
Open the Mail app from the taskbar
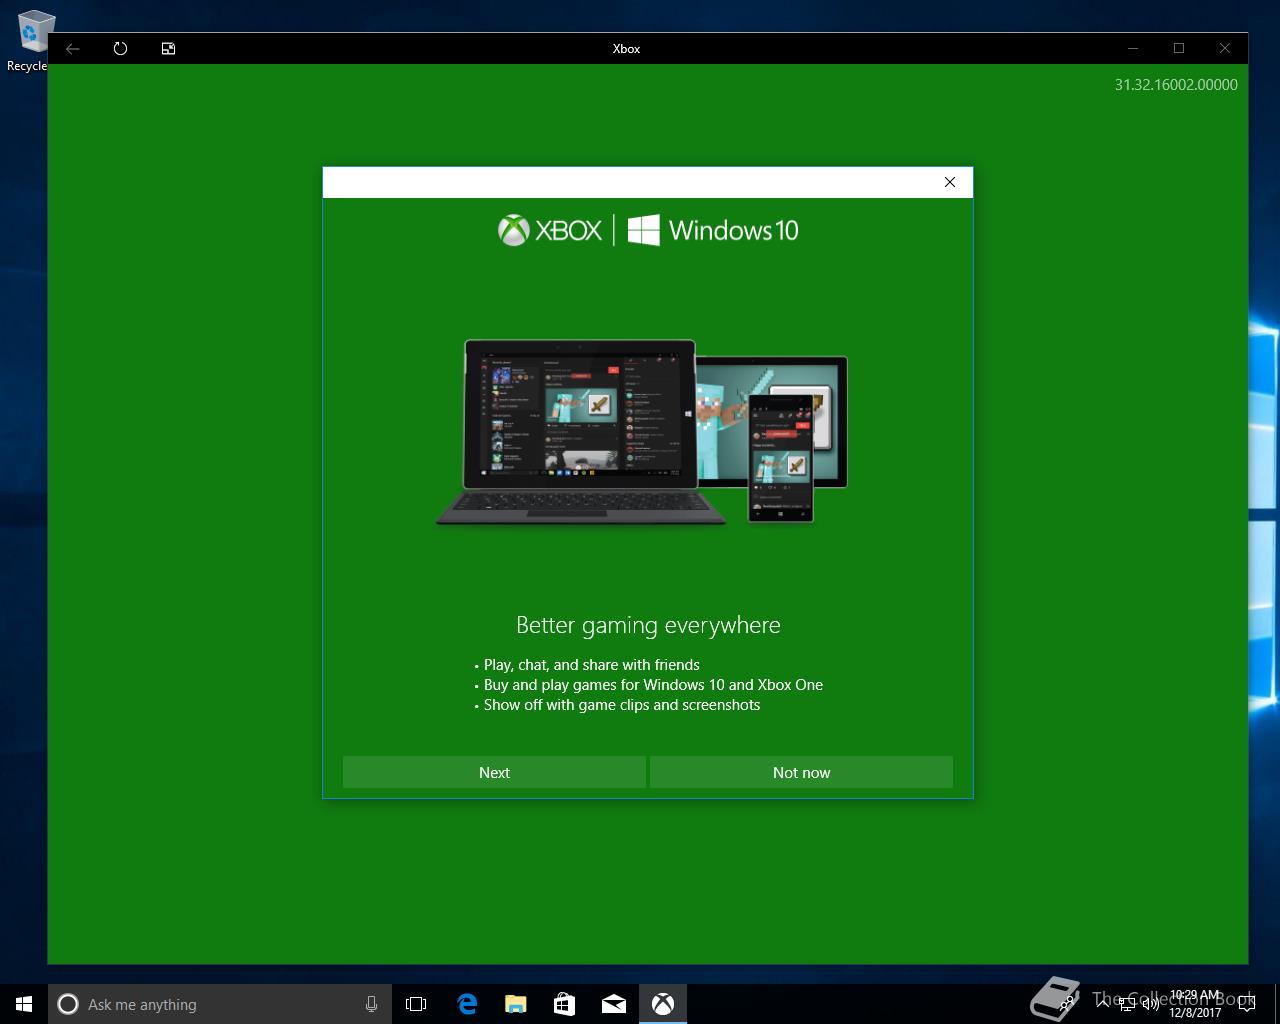click(x=613, y=1004)
